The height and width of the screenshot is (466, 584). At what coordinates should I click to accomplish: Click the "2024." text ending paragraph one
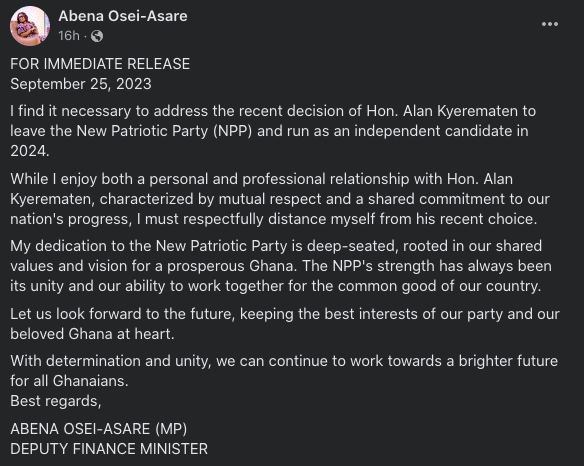[30, 151]
